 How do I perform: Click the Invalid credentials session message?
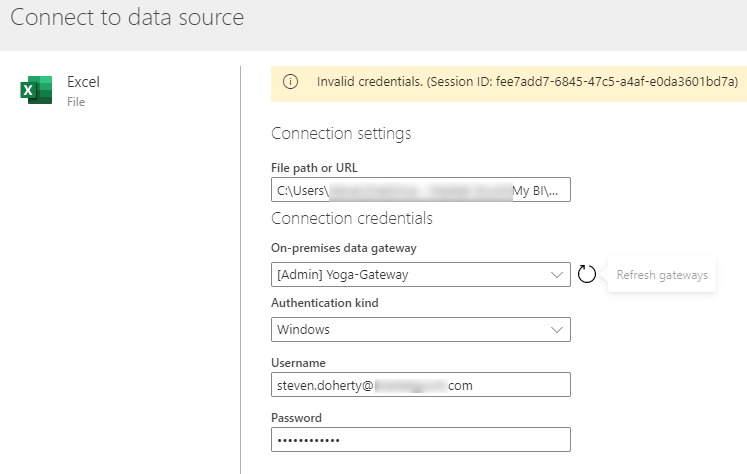coord(527,82)
